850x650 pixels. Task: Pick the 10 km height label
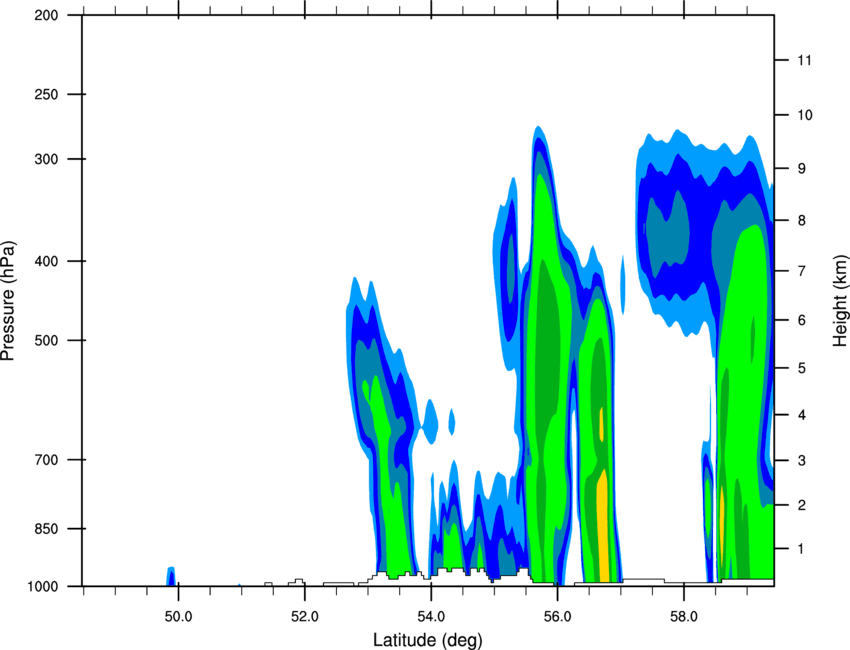point(804,115)
